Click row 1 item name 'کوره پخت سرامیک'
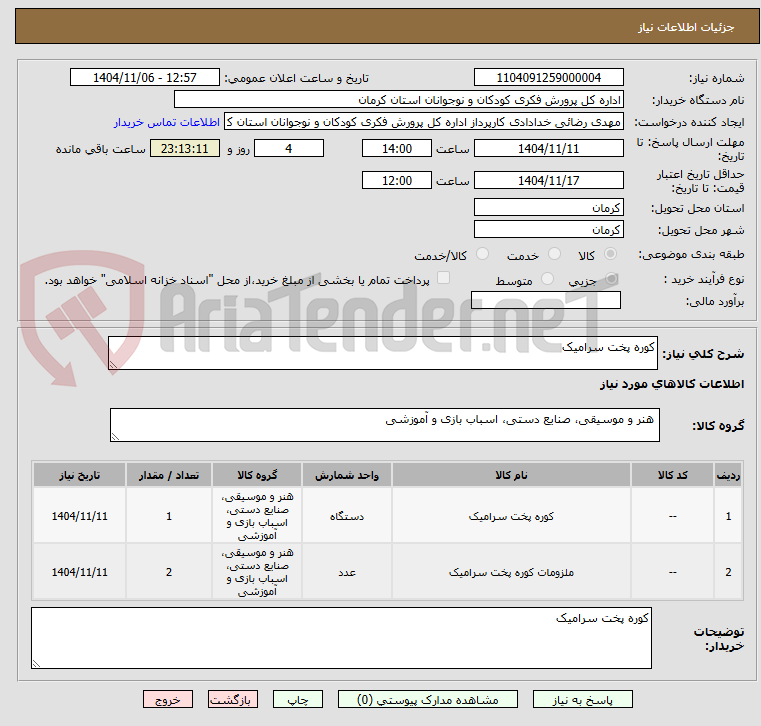The width and height of the screenshot is (761, 726). click(x=511, y=516)
